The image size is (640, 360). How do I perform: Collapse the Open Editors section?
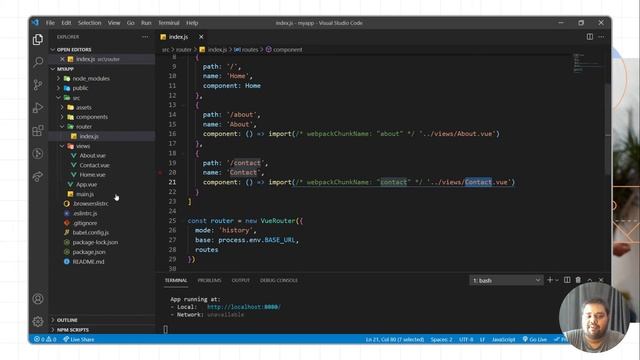pos(53,49)
